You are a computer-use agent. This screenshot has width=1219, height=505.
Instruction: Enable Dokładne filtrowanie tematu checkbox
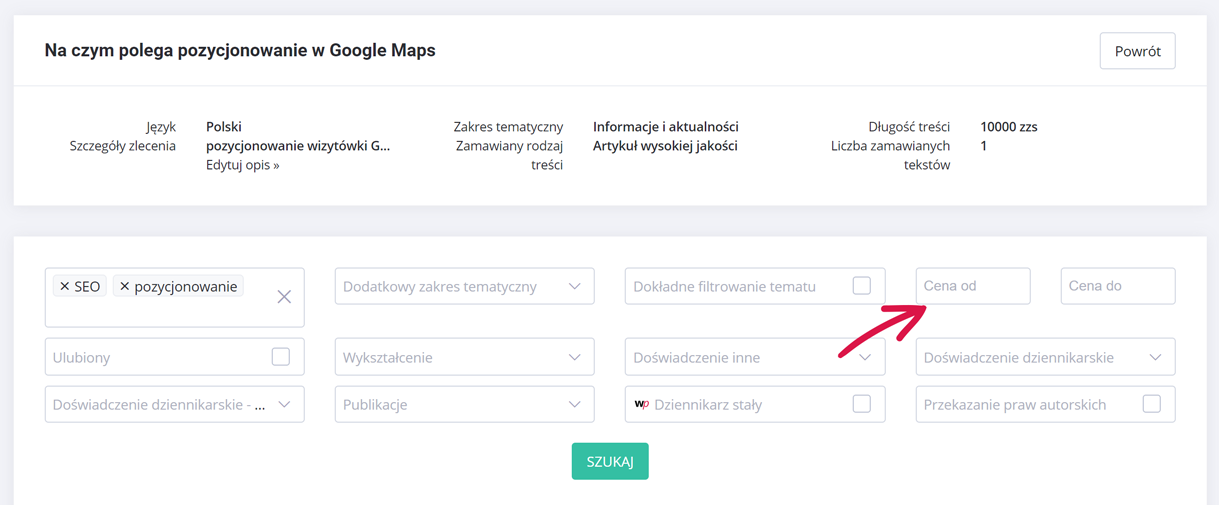(x=861, y=286)
